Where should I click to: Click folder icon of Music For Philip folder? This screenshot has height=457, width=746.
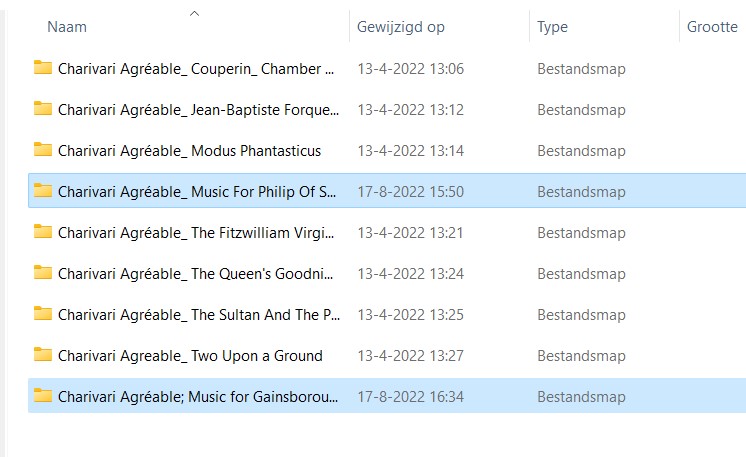click(x=43, y=191)
